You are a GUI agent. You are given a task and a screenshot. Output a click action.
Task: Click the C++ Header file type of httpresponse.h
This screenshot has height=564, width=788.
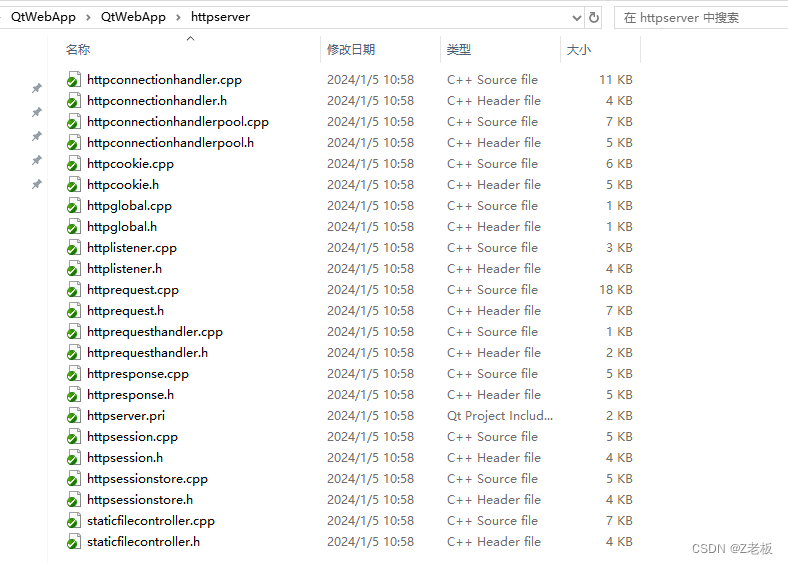tap(494, 395)
